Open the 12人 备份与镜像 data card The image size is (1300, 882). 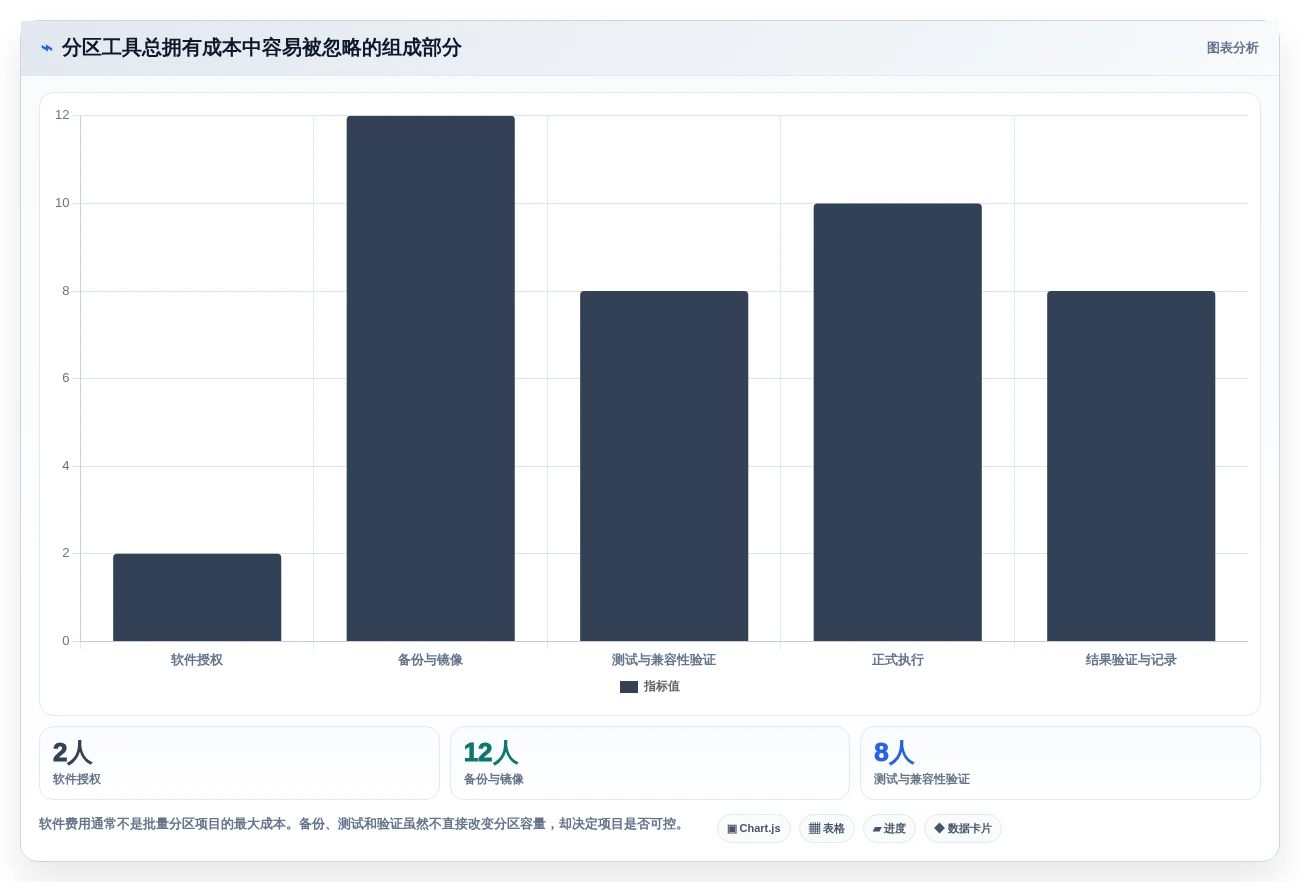pos(650,763)
